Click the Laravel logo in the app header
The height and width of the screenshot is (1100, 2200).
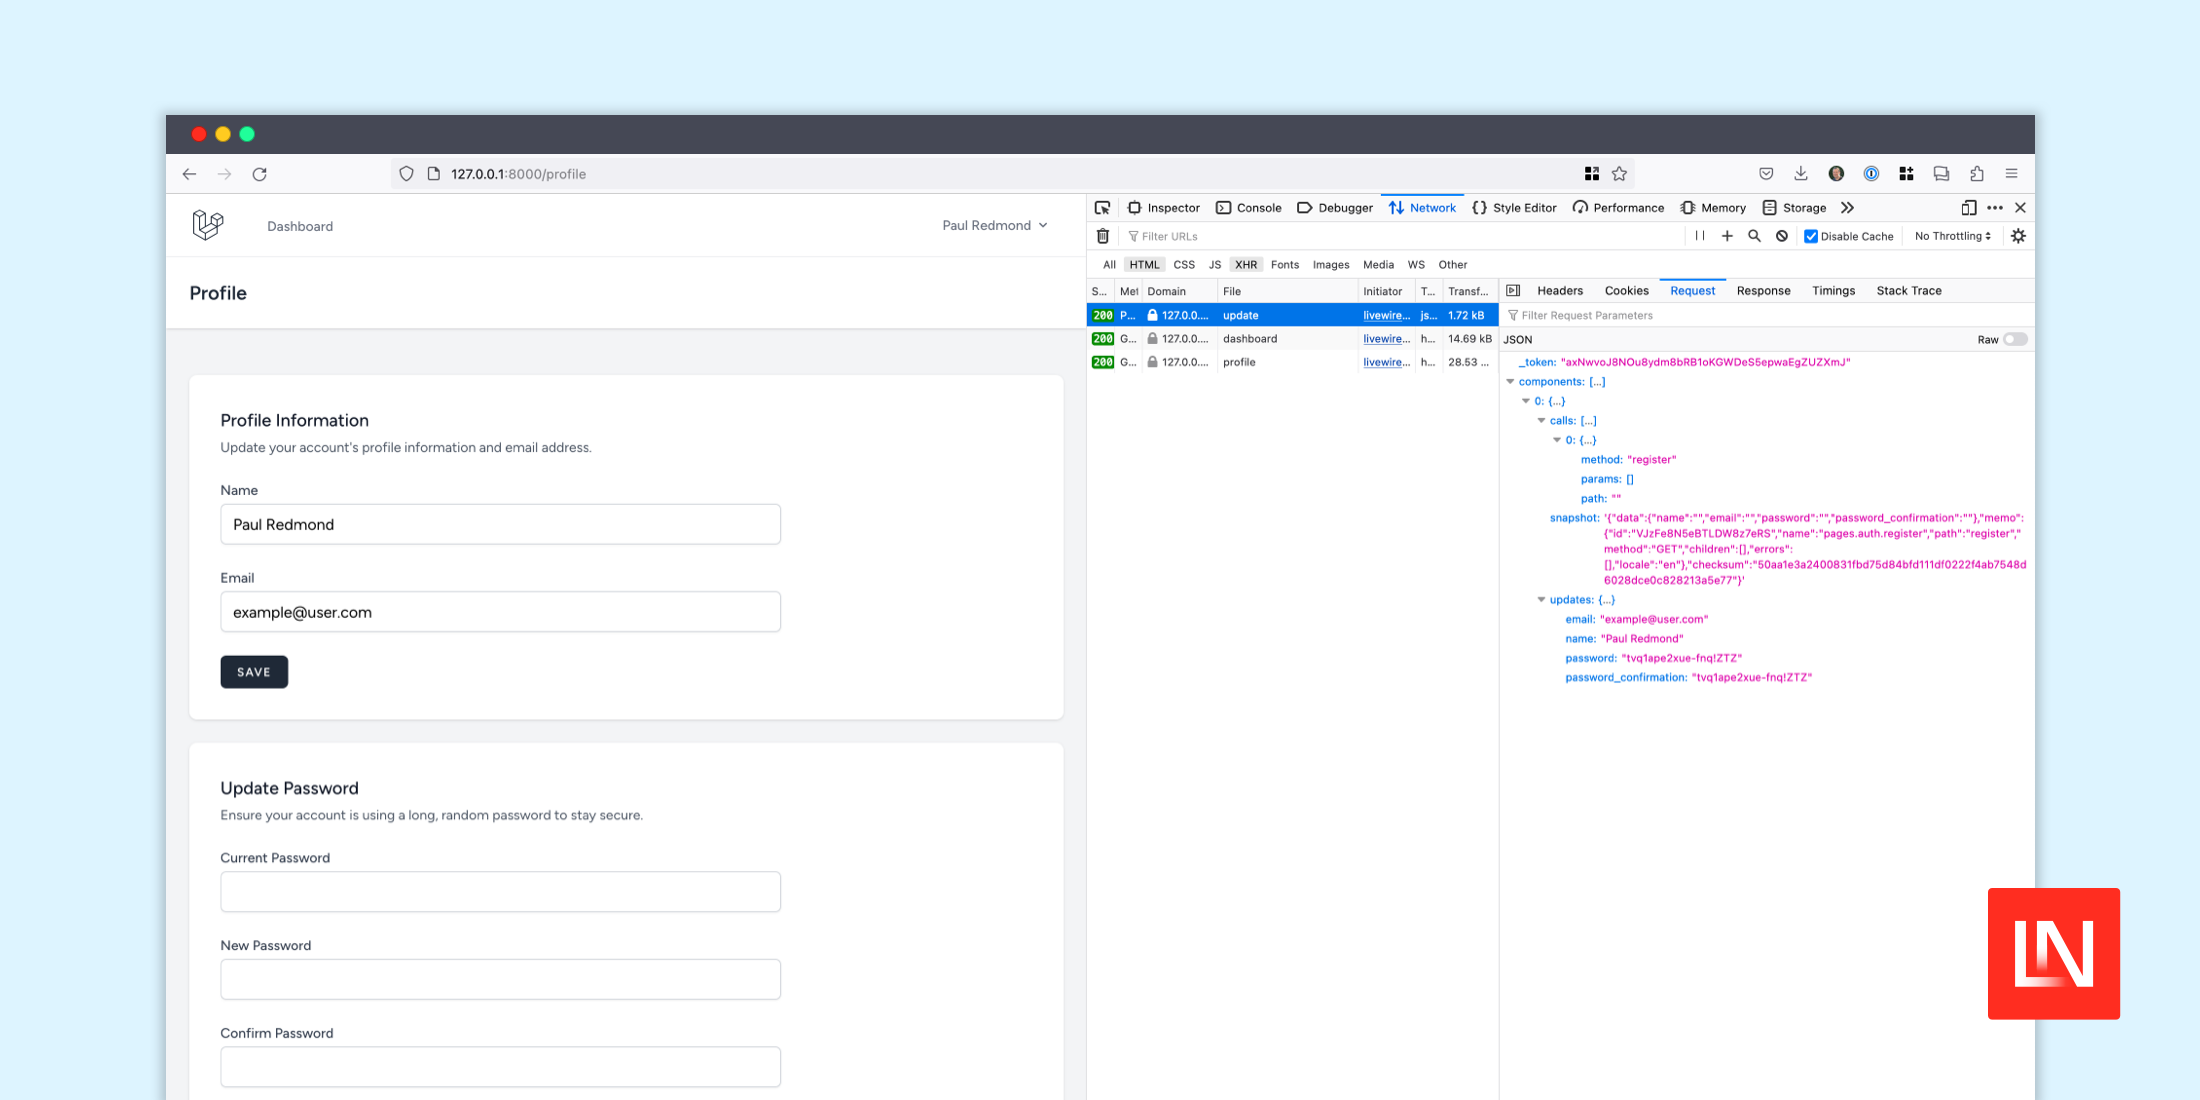pyautogui.click(x=208, y=225)
